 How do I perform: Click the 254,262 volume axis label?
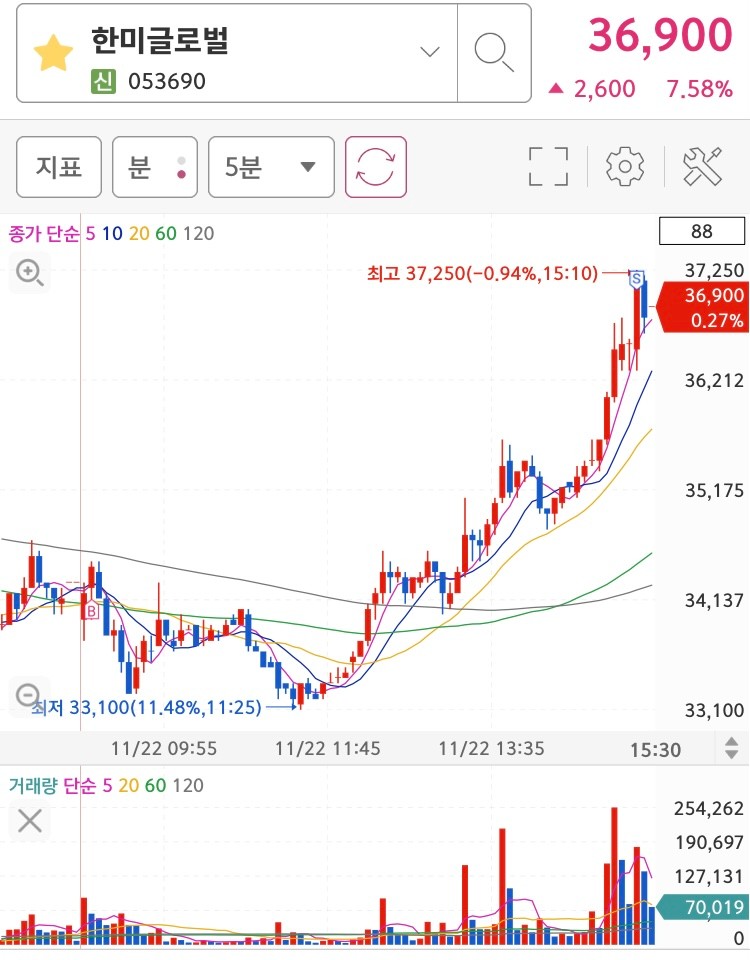coord(709,809)
